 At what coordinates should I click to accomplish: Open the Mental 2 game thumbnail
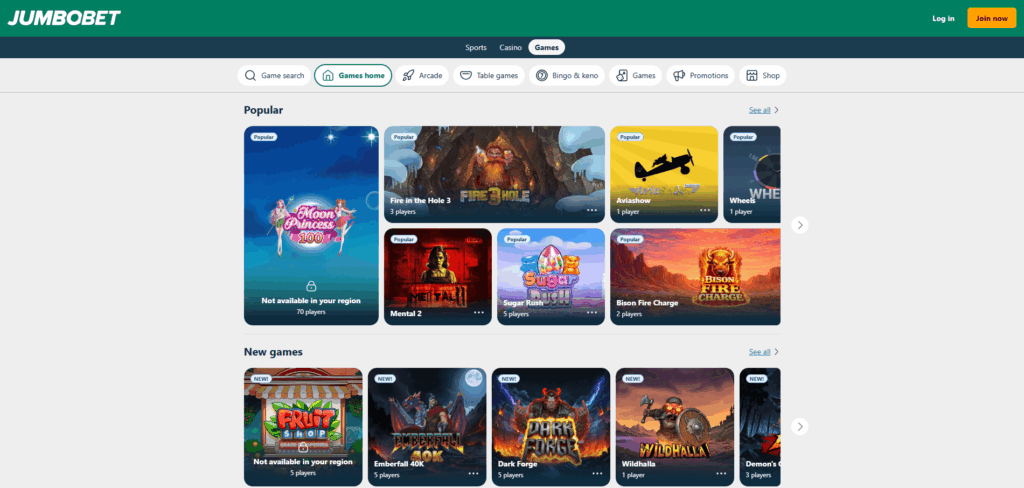pyautogui.click(x=438, y=276)
